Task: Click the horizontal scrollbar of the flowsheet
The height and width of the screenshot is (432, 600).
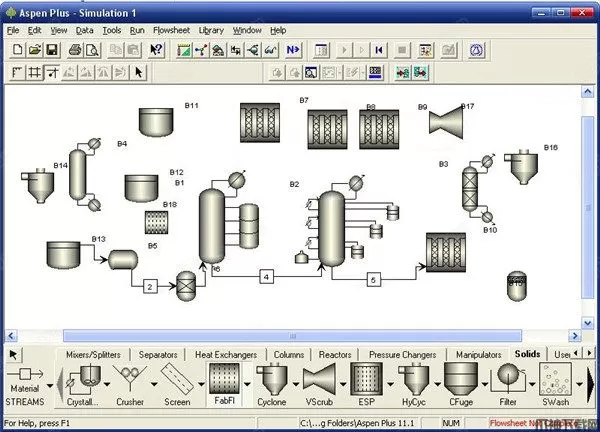Action: (300, 336)
